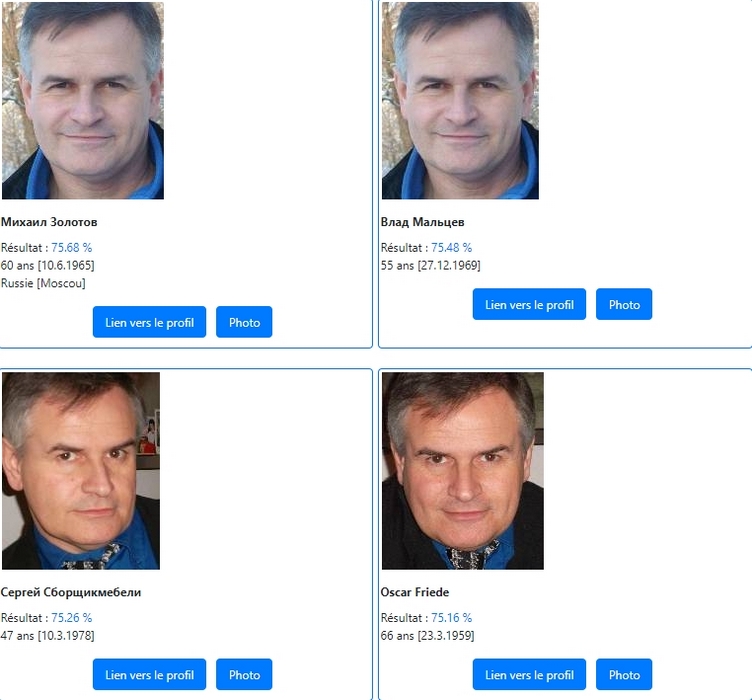Click Photo button under Влад Мальцев

click(624, 304)
